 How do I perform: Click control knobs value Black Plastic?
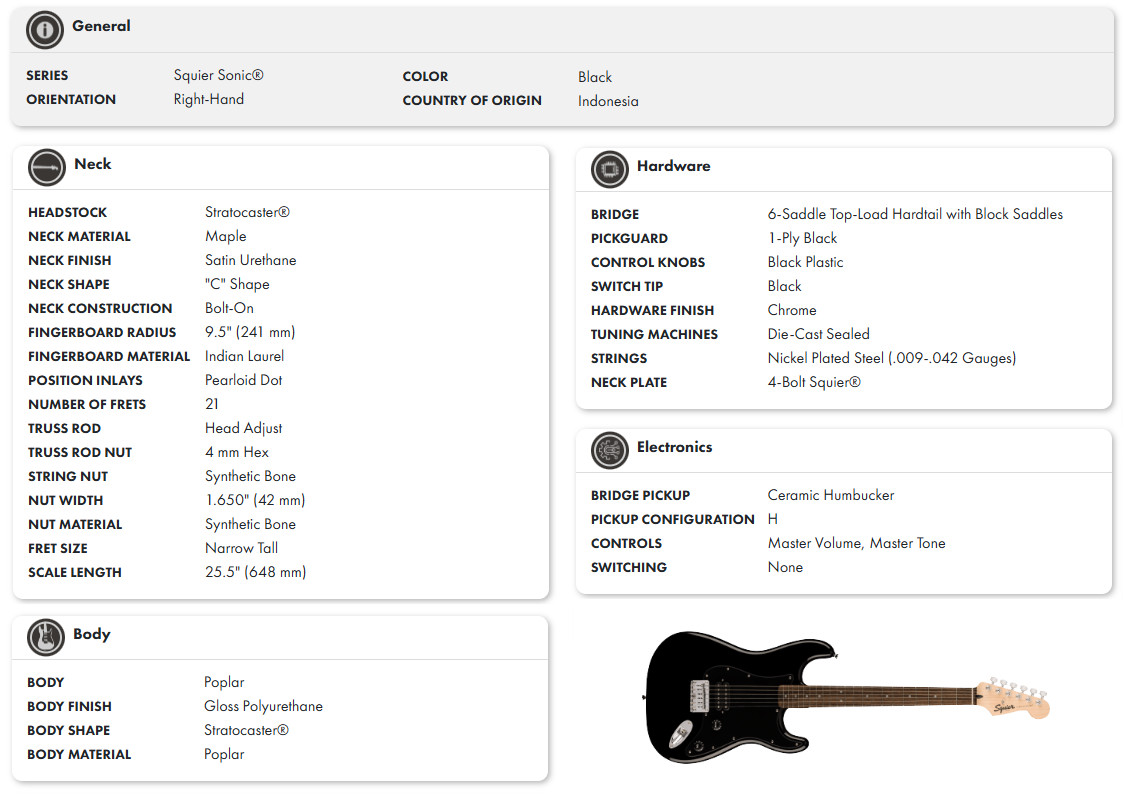tap(806, 262)
